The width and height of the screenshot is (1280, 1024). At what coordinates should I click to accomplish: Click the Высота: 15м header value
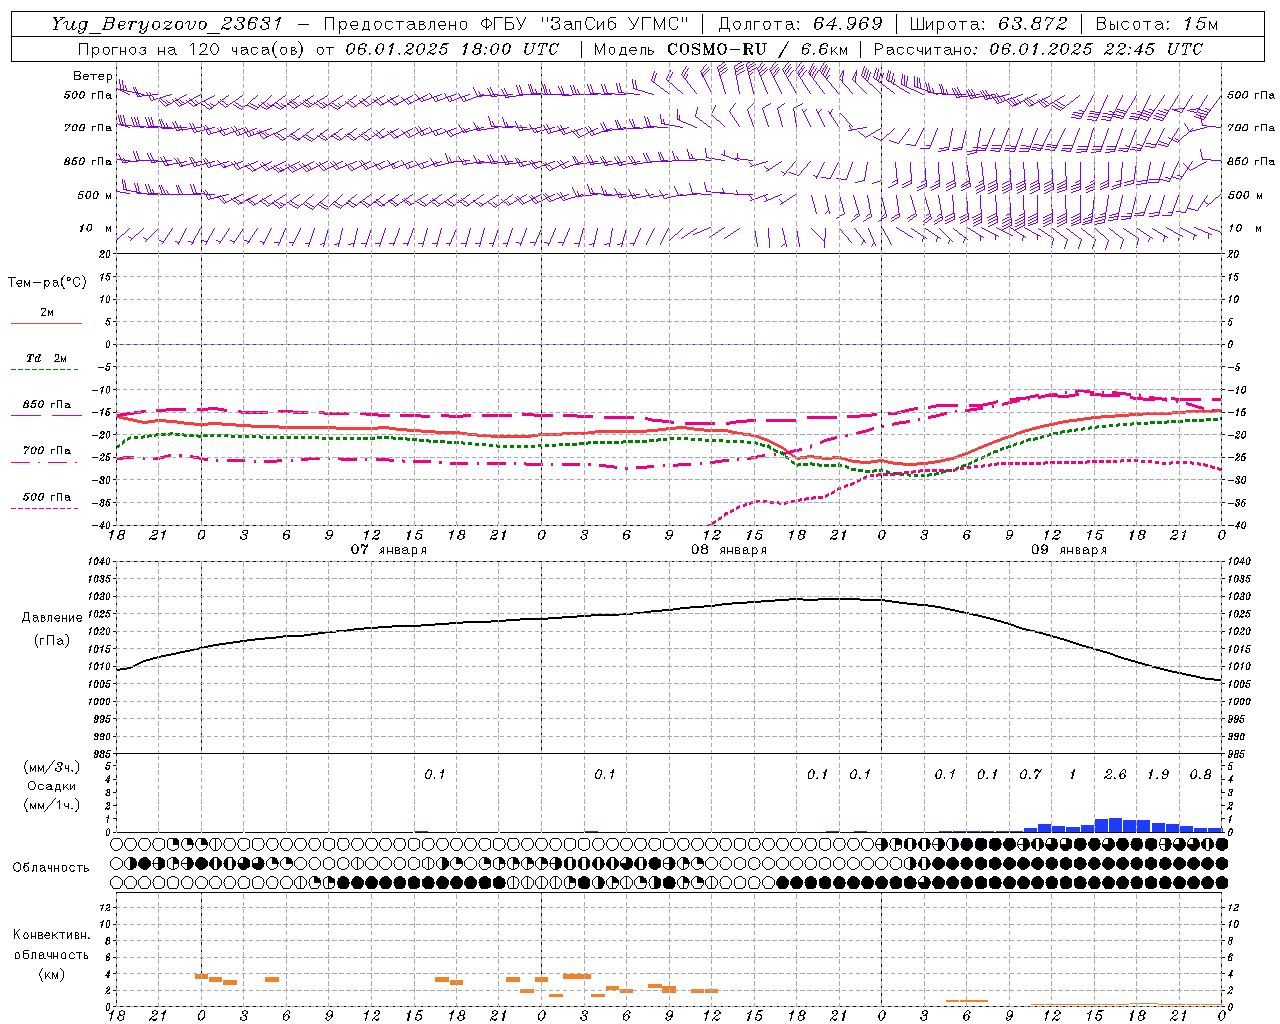[x=1157, y=24]
